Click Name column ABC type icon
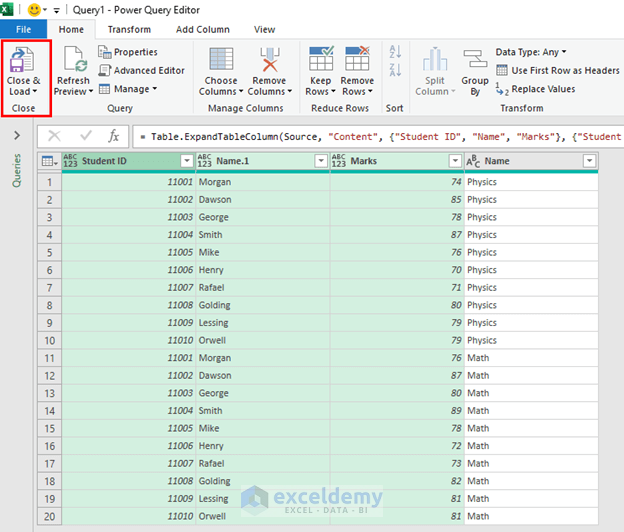The height and width of the screenshot is (532, 624). [x=473, y=161]
